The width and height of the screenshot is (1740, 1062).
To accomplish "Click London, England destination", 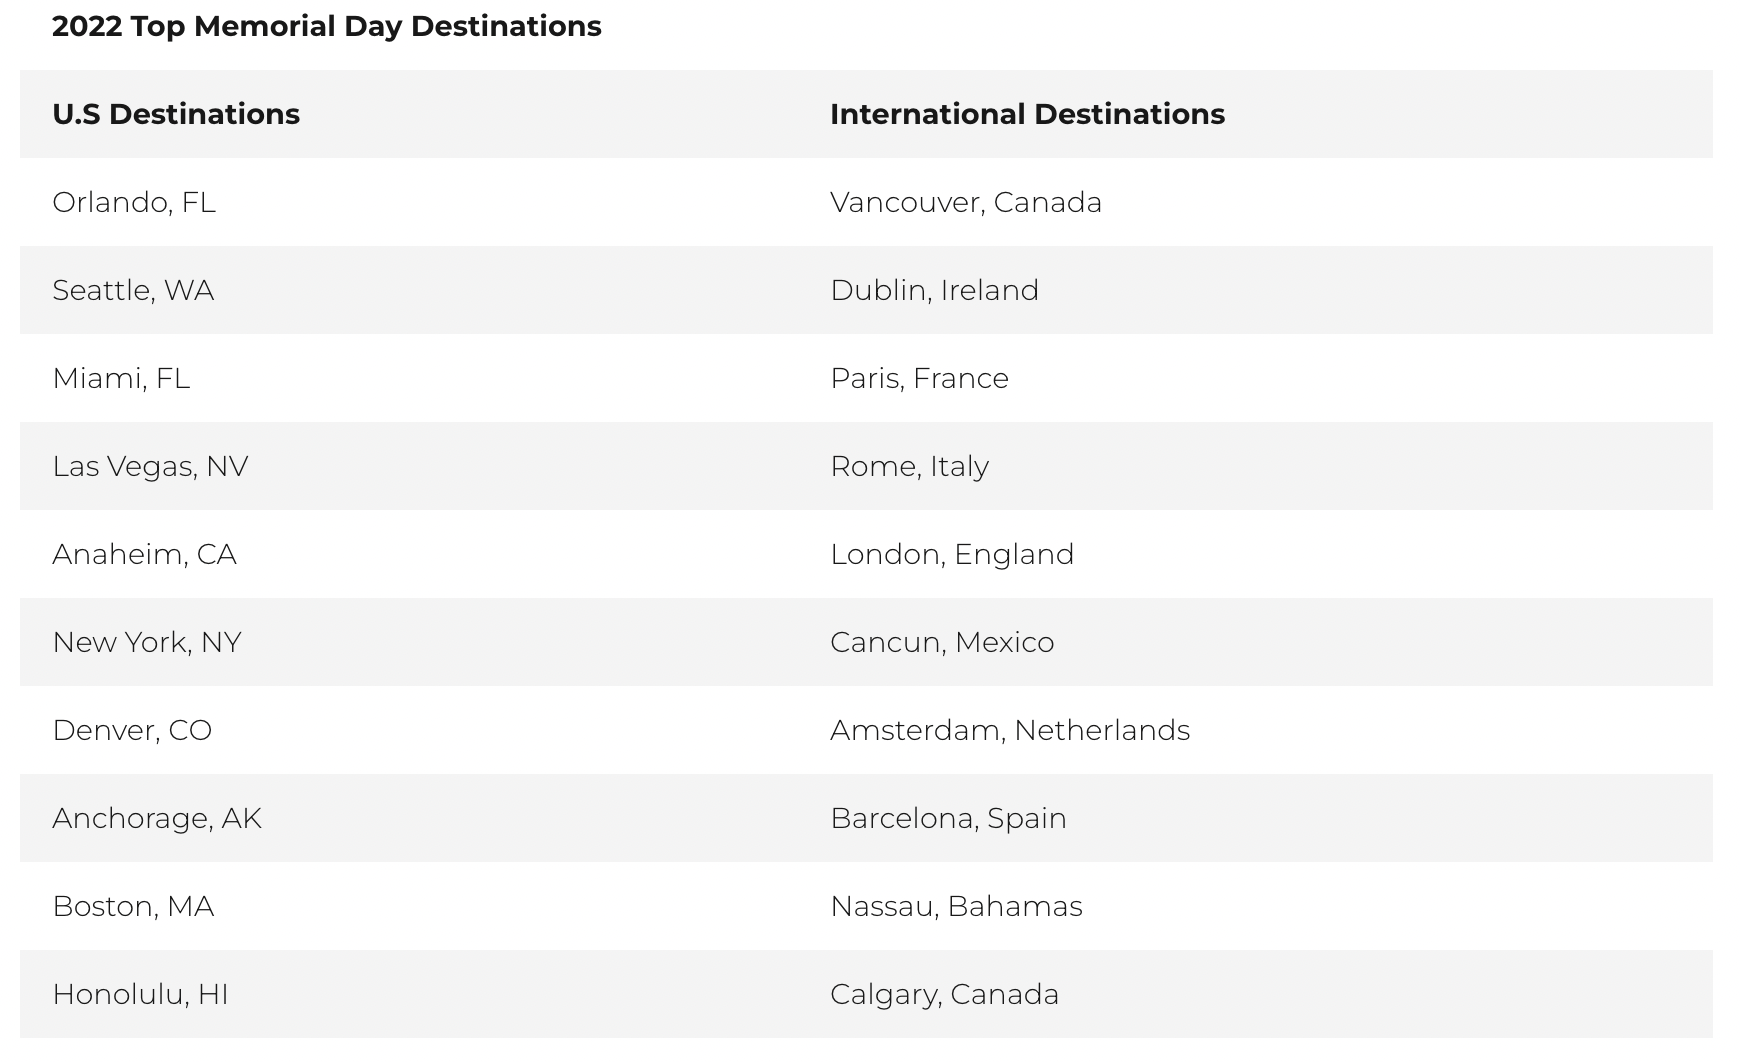I will [952, 554].
